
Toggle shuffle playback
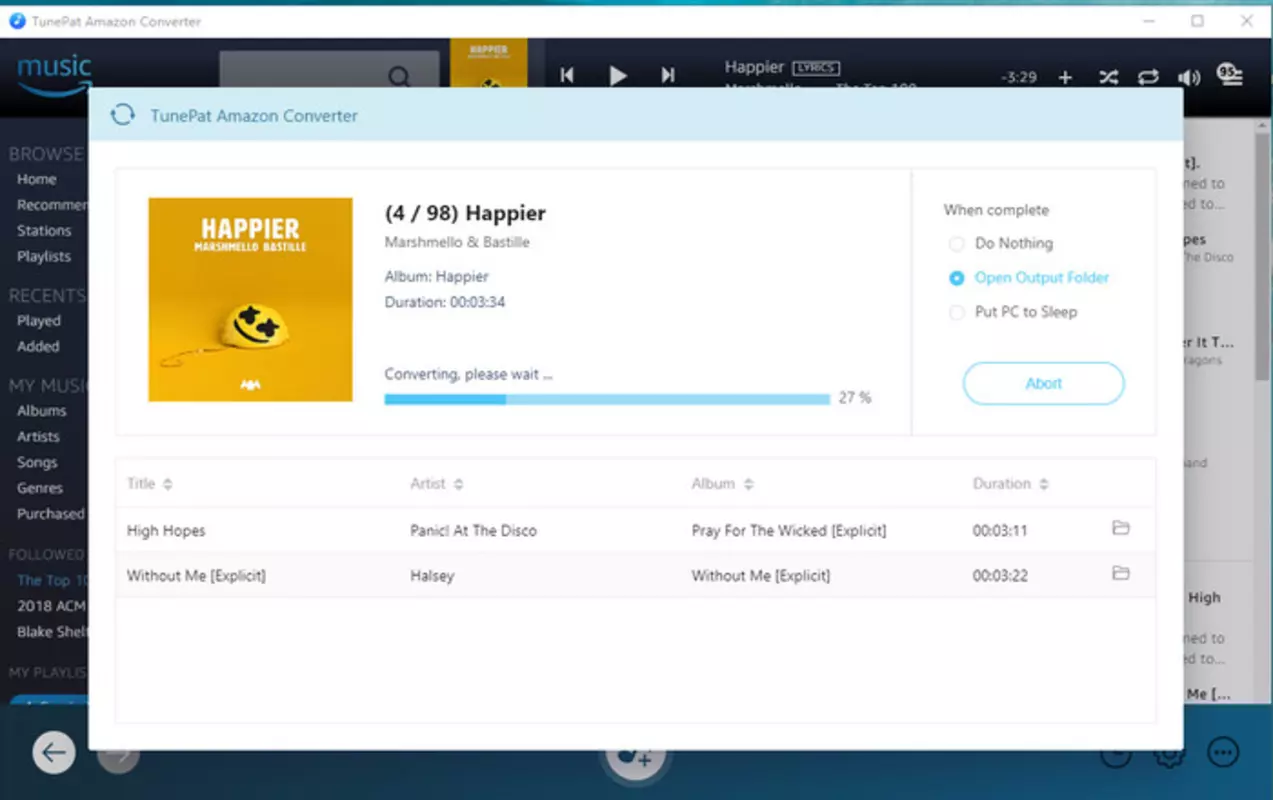1108,77
